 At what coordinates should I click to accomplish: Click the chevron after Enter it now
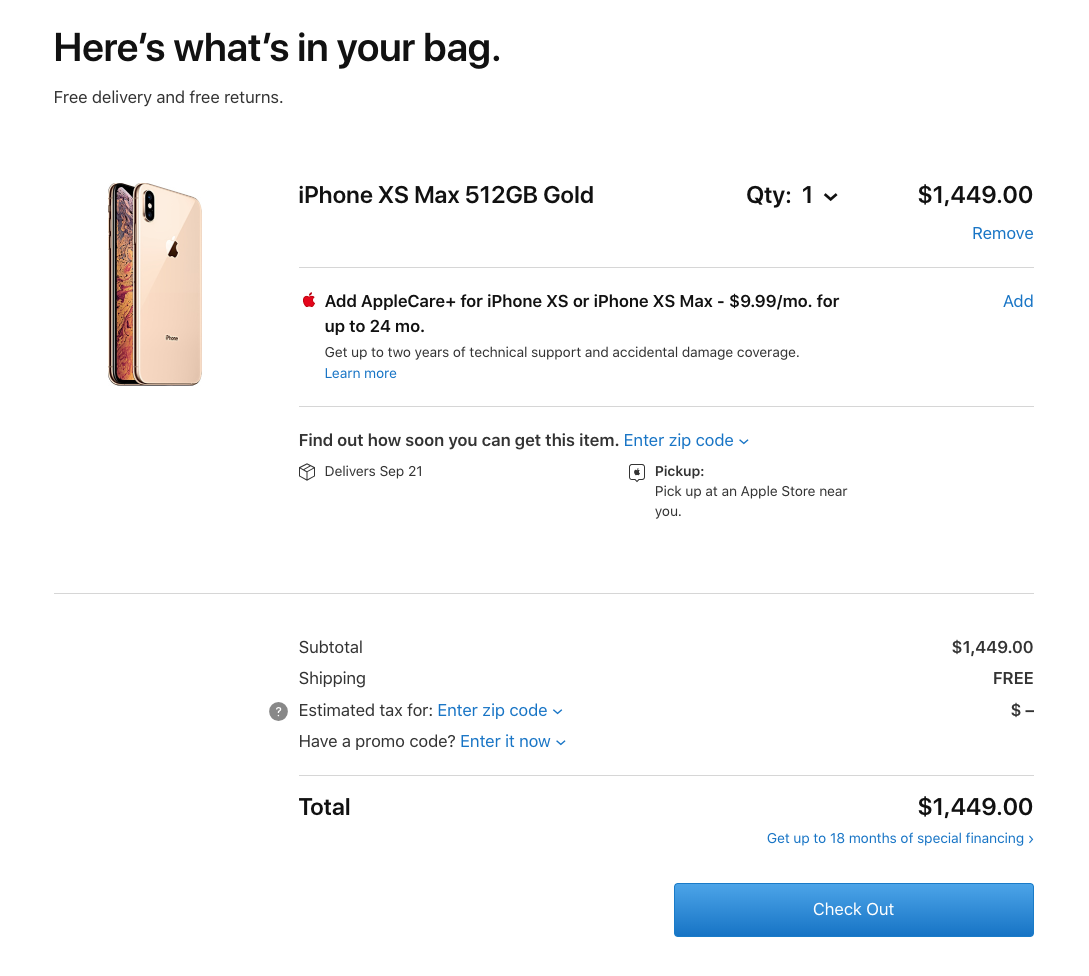pos(561,743)
